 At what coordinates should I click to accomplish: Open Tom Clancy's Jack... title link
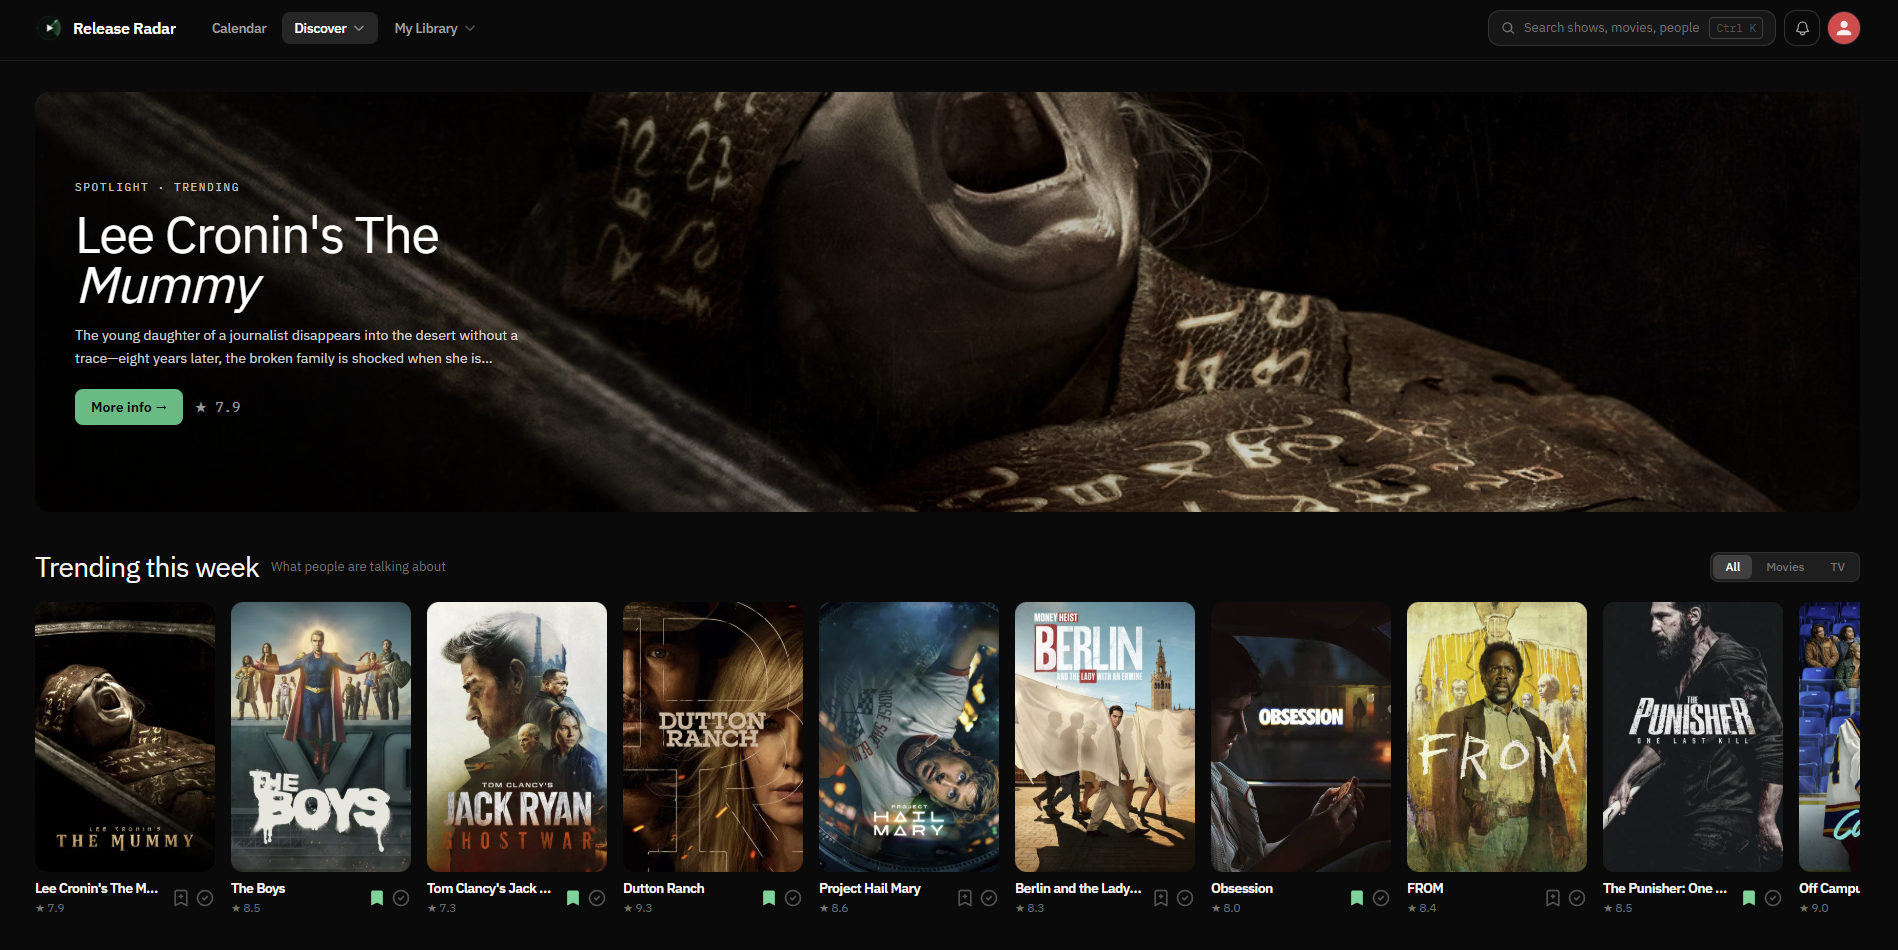pos(489,888)
